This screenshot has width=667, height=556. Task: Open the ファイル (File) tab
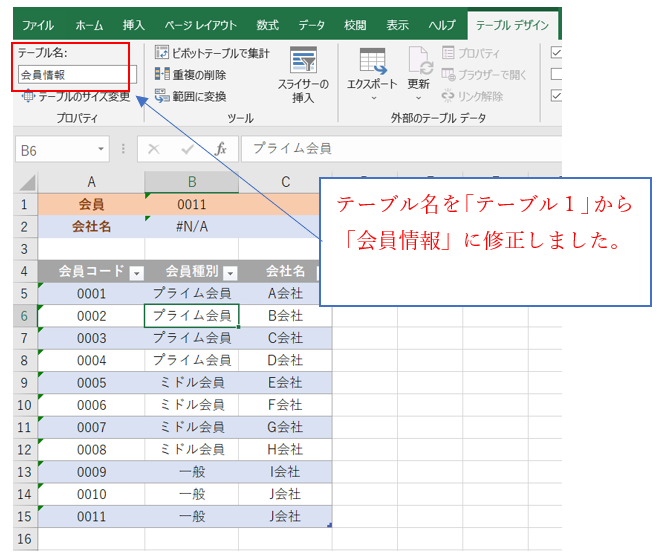[38, 23]
